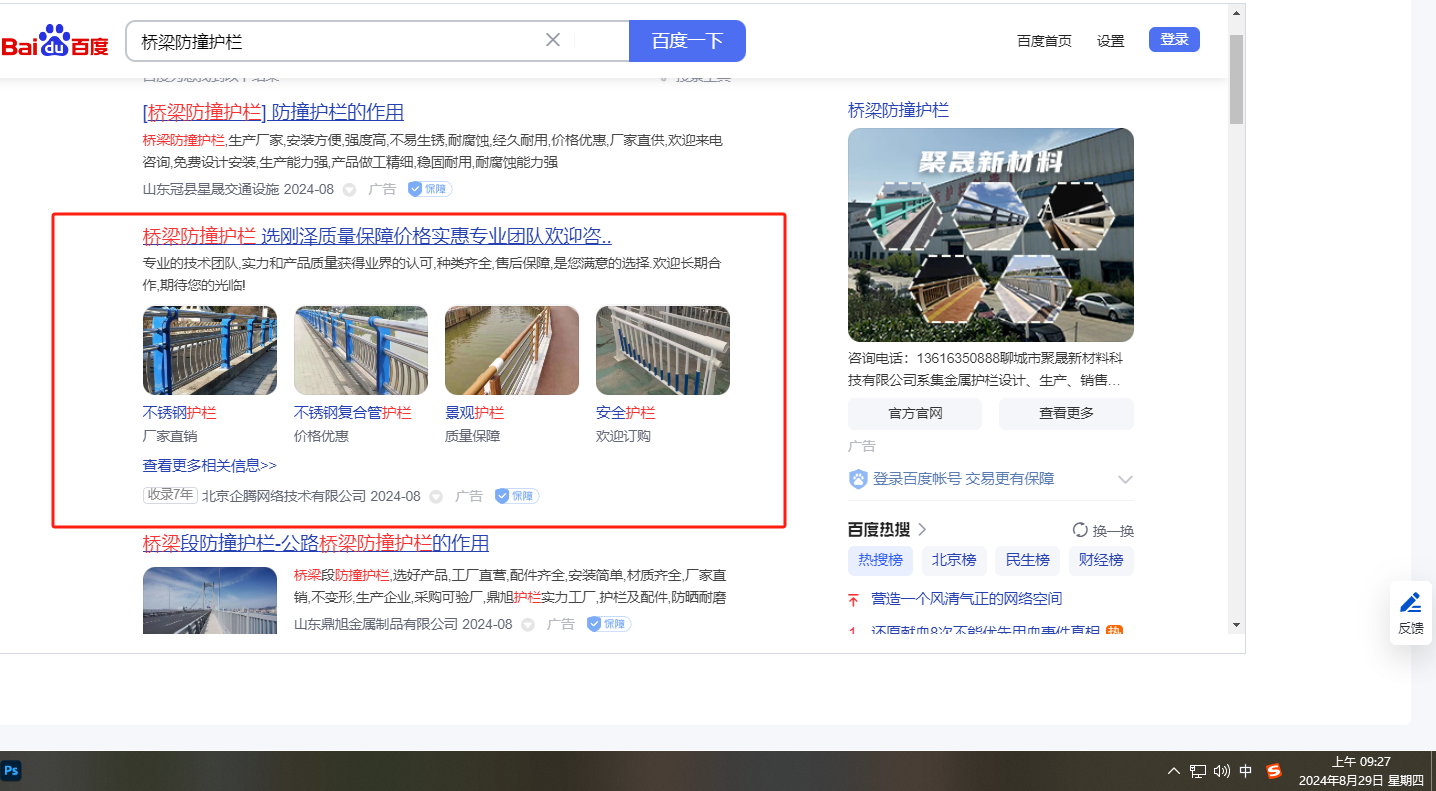
Task: Click the 山东冠县星晟交通设施 source name
Action: [211, 189]
